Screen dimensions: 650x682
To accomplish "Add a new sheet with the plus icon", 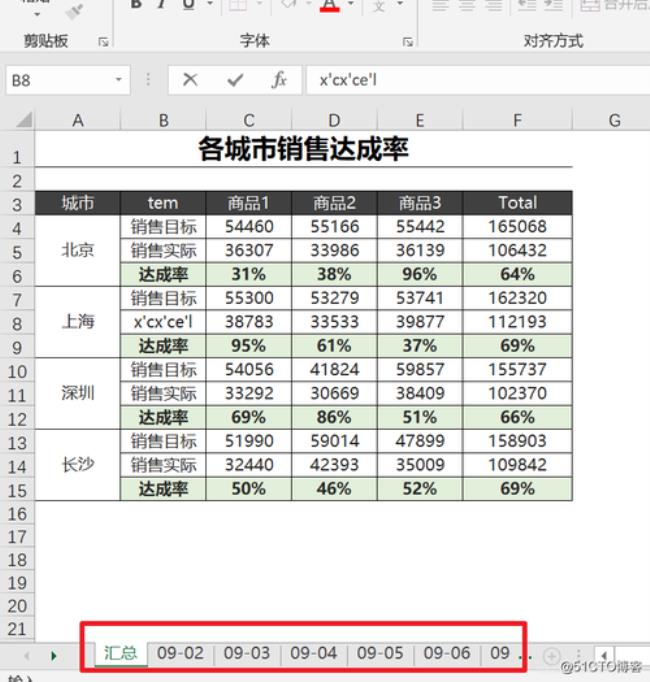I will coord(552,655).
